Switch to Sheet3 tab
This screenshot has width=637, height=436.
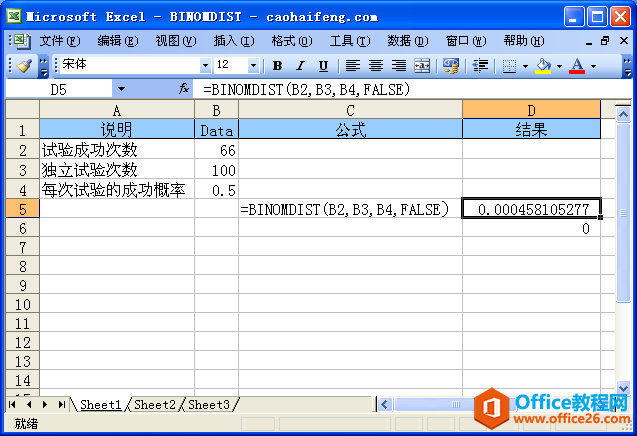click(209, 405)
